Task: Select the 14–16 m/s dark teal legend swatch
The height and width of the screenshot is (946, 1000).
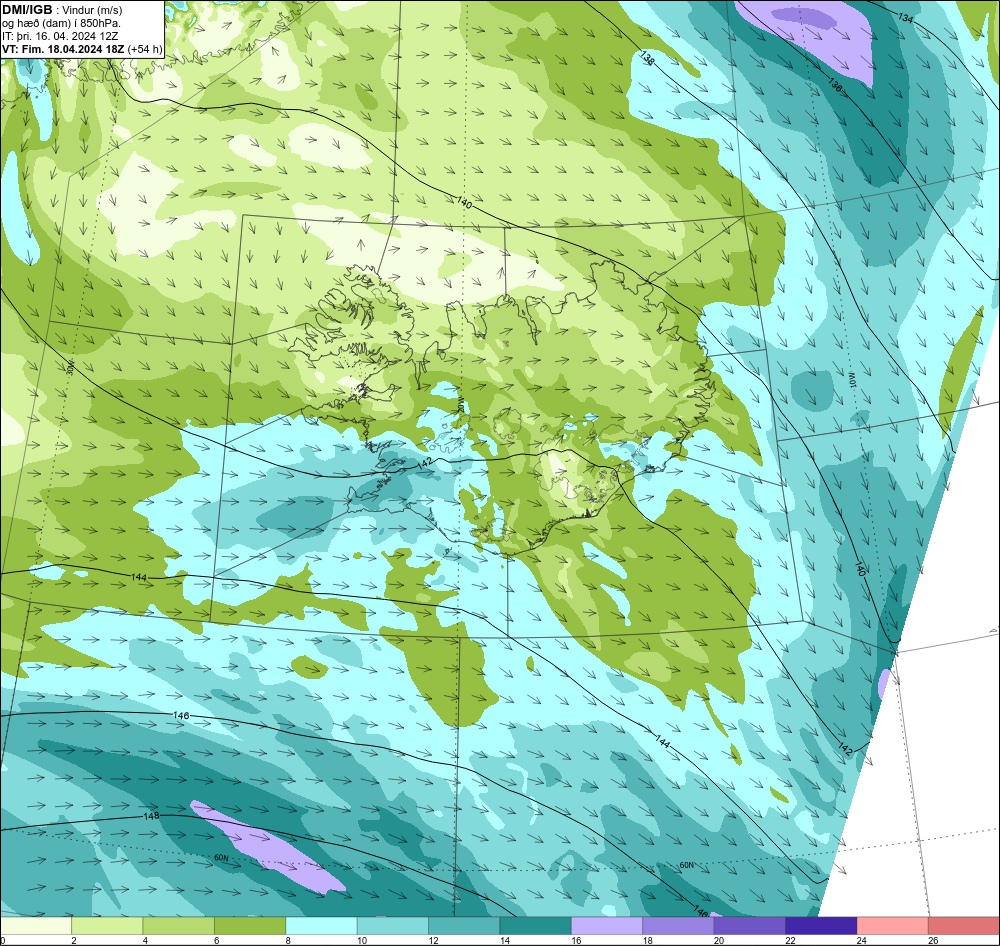Action: coord(536,925)
